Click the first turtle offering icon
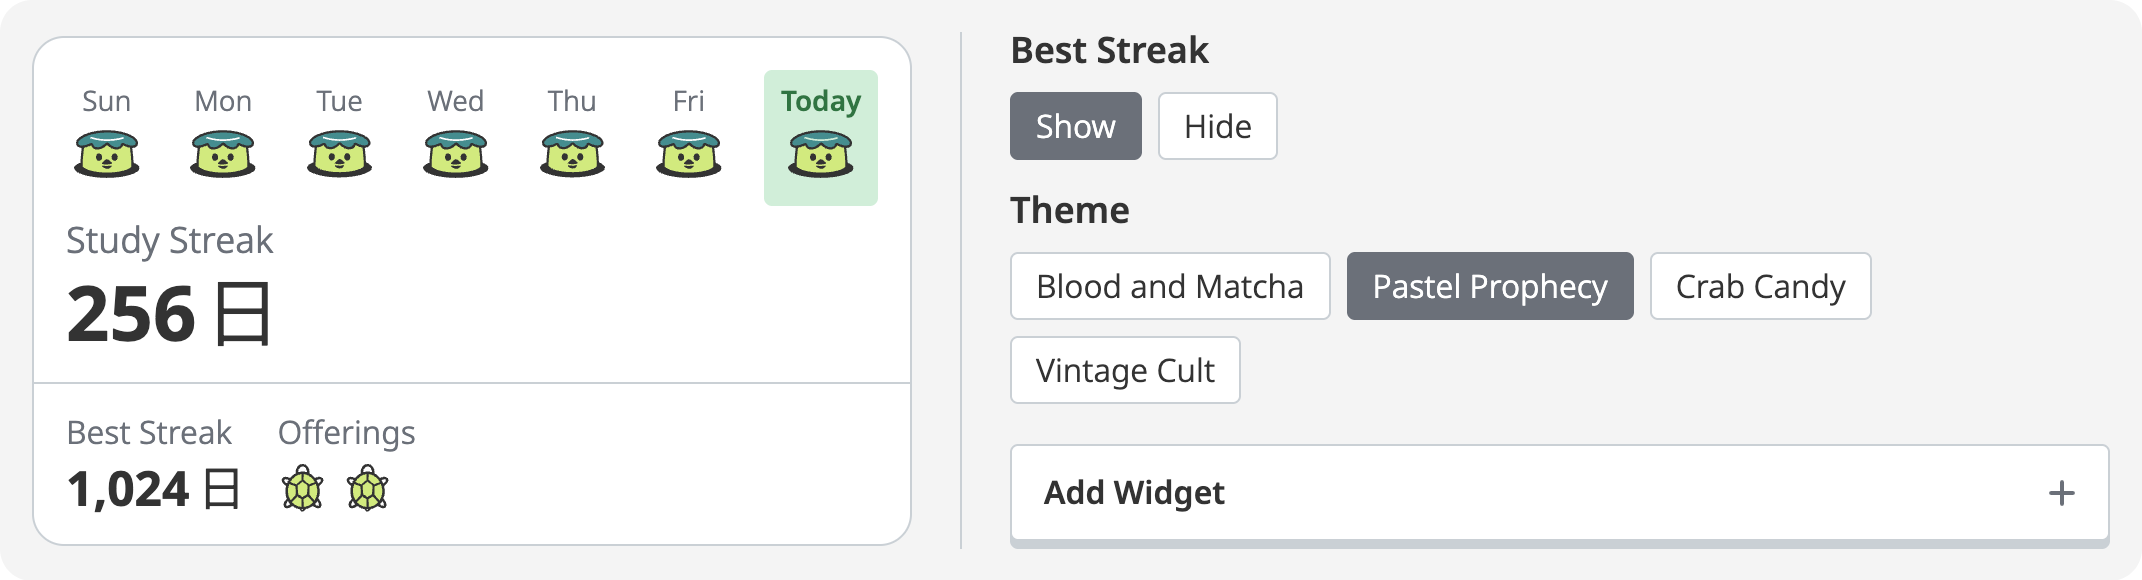Viewport: 2142px width, 580px height. (302, 489)
